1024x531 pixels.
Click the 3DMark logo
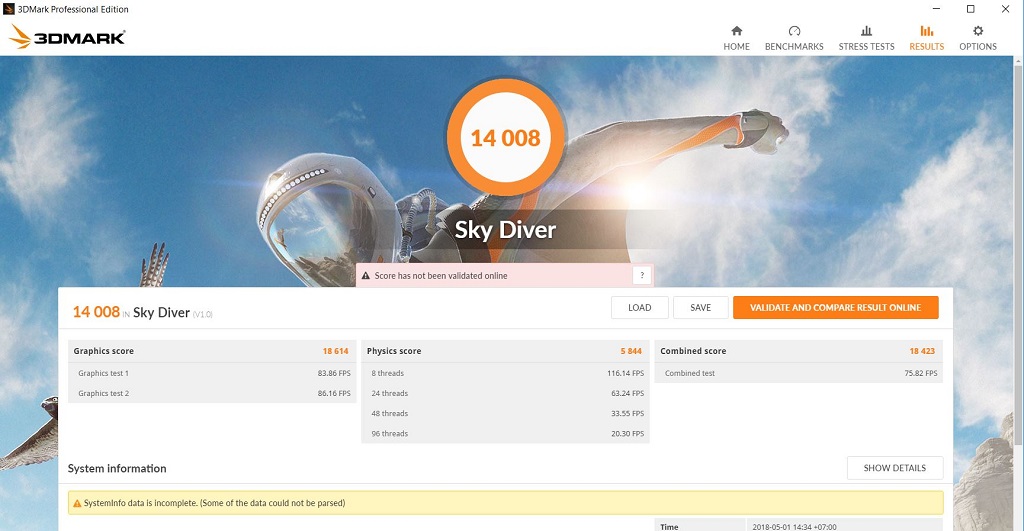click(x=67, y=37)
